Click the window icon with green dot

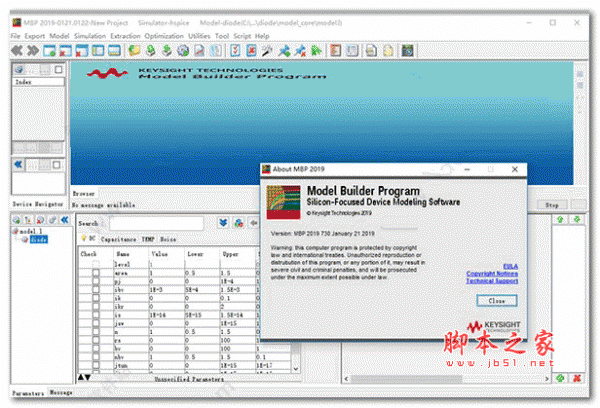[x=49, y=51]
